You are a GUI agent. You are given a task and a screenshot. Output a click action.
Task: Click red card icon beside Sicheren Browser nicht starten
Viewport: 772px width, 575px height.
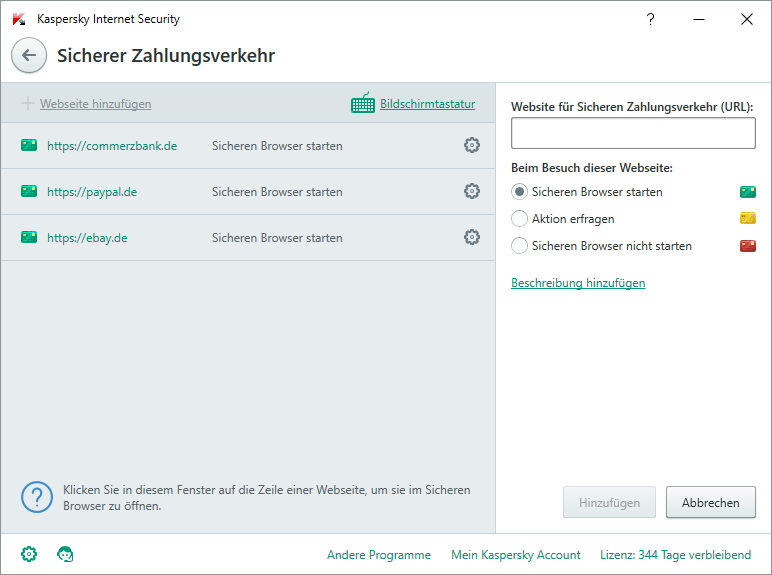[x=748, y=246]
